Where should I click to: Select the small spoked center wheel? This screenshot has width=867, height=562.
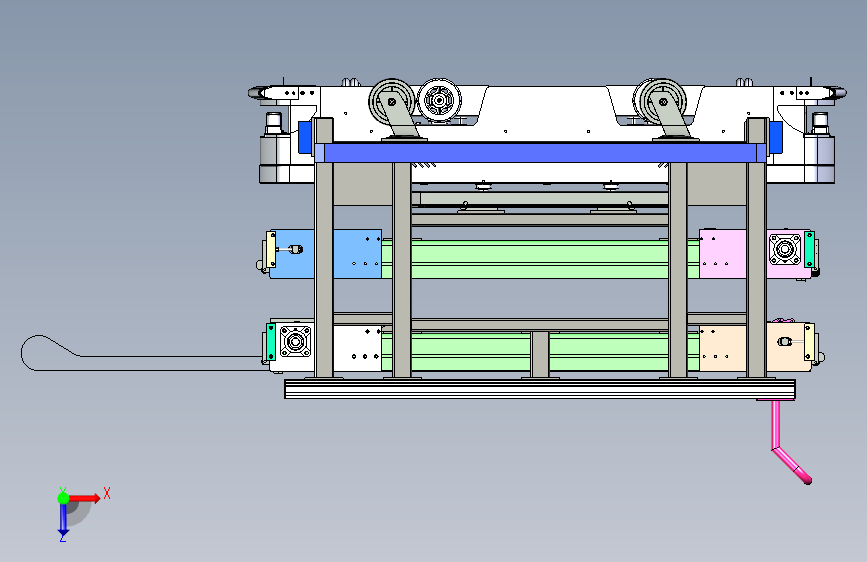pos(439,100)
